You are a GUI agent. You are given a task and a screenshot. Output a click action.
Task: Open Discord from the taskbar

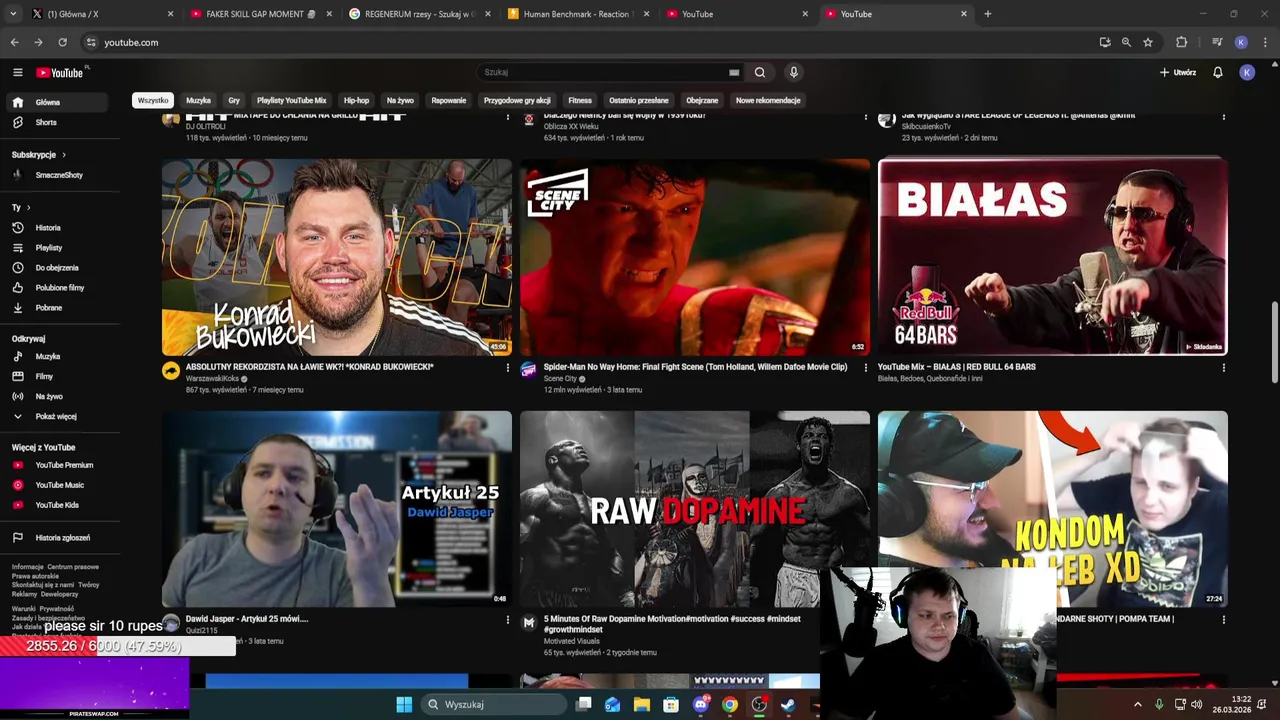pyautogui.click(x=701, y=704)
